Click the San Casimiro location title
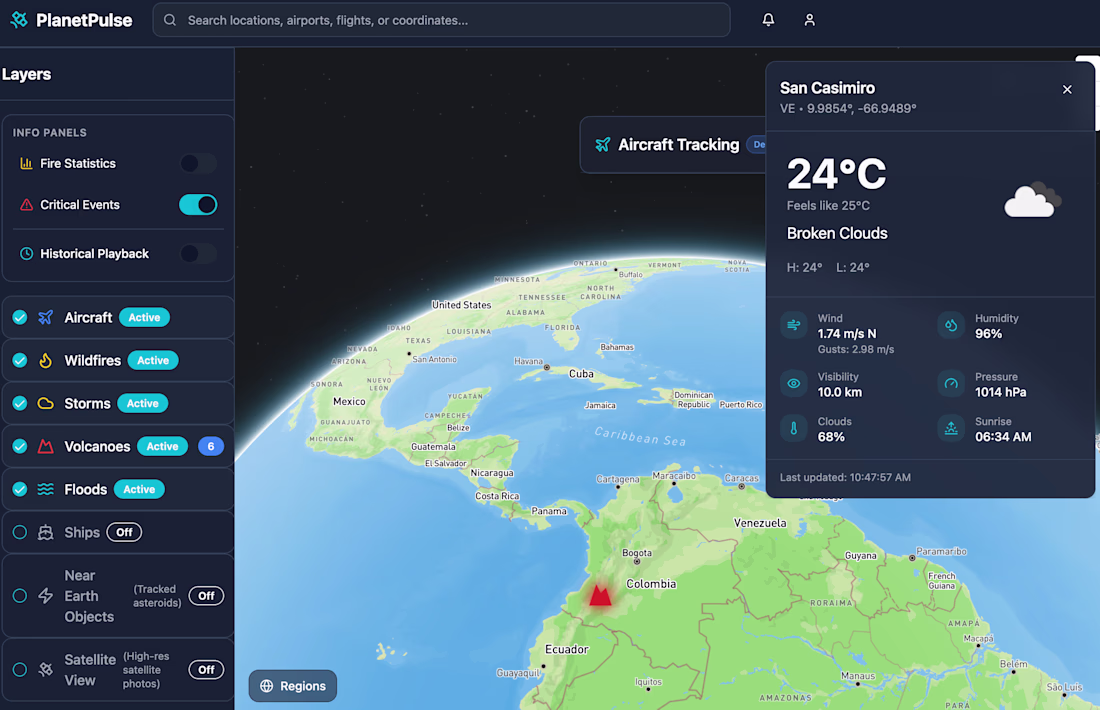Viewport: 1100px width, 710px height. pos(827,88)
